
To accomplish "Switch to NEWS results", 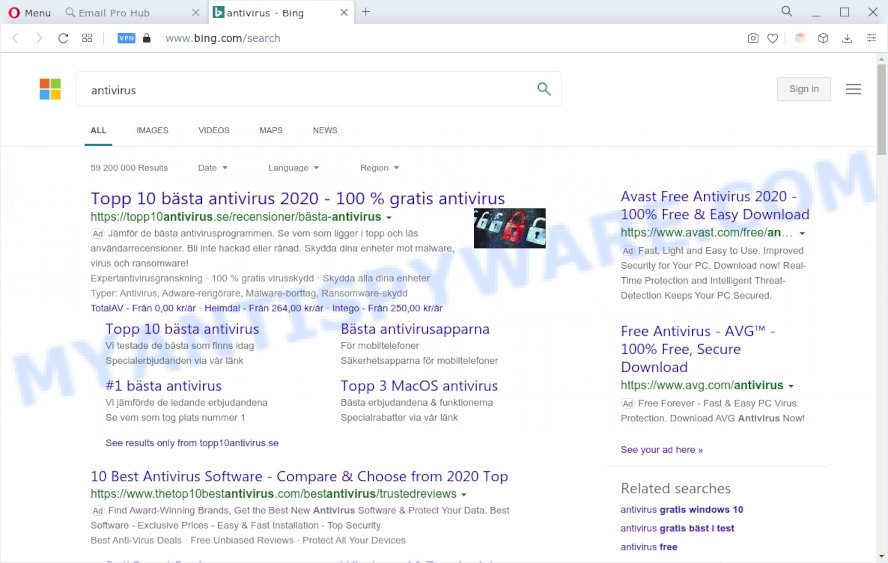I will [325, 130].
